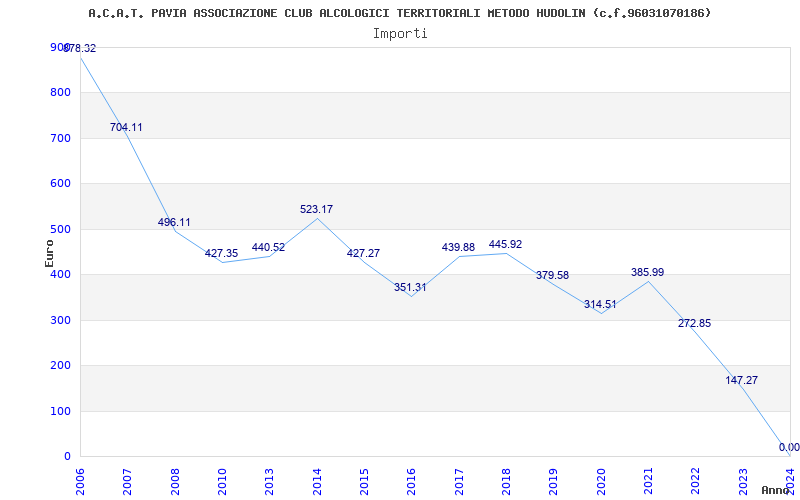Select data label 0.00

[789, 447]
